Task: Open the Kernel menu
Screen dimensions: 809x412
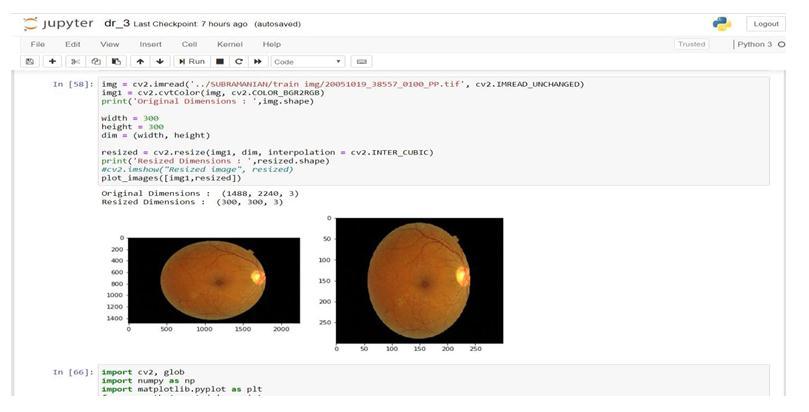Action: coord(230,44)
